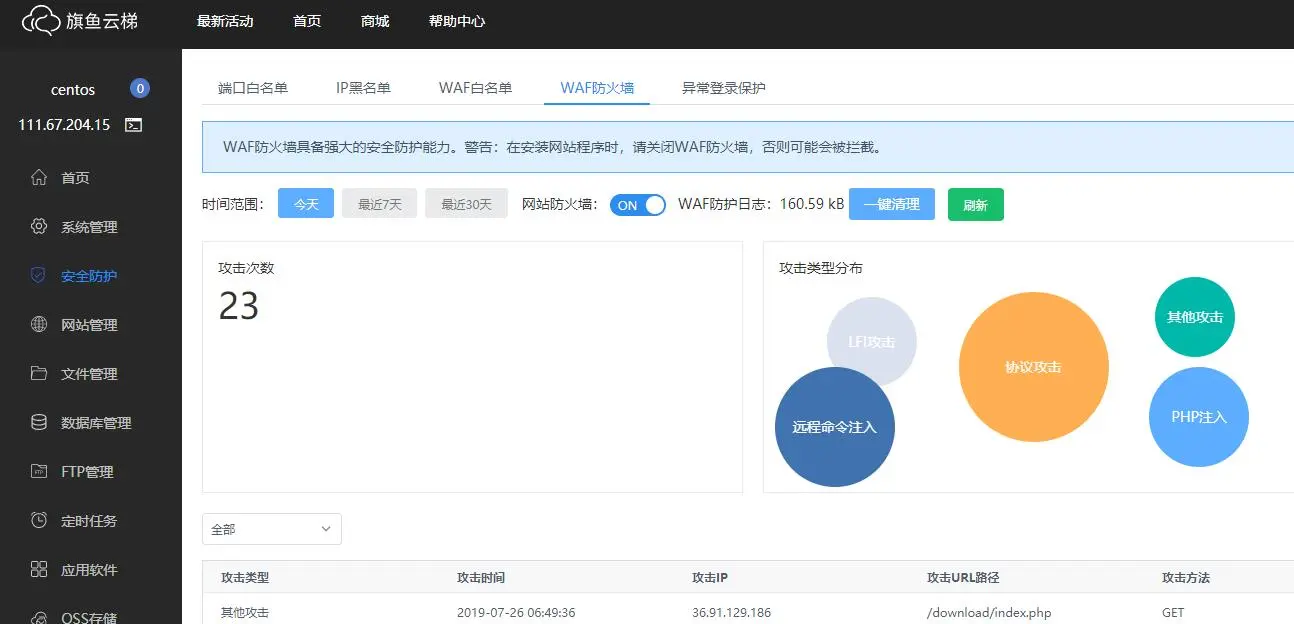Viewport: 1294px width, 624px height.
Task: Open the terminal icon next to the IP address
Action: click(133, 125)
